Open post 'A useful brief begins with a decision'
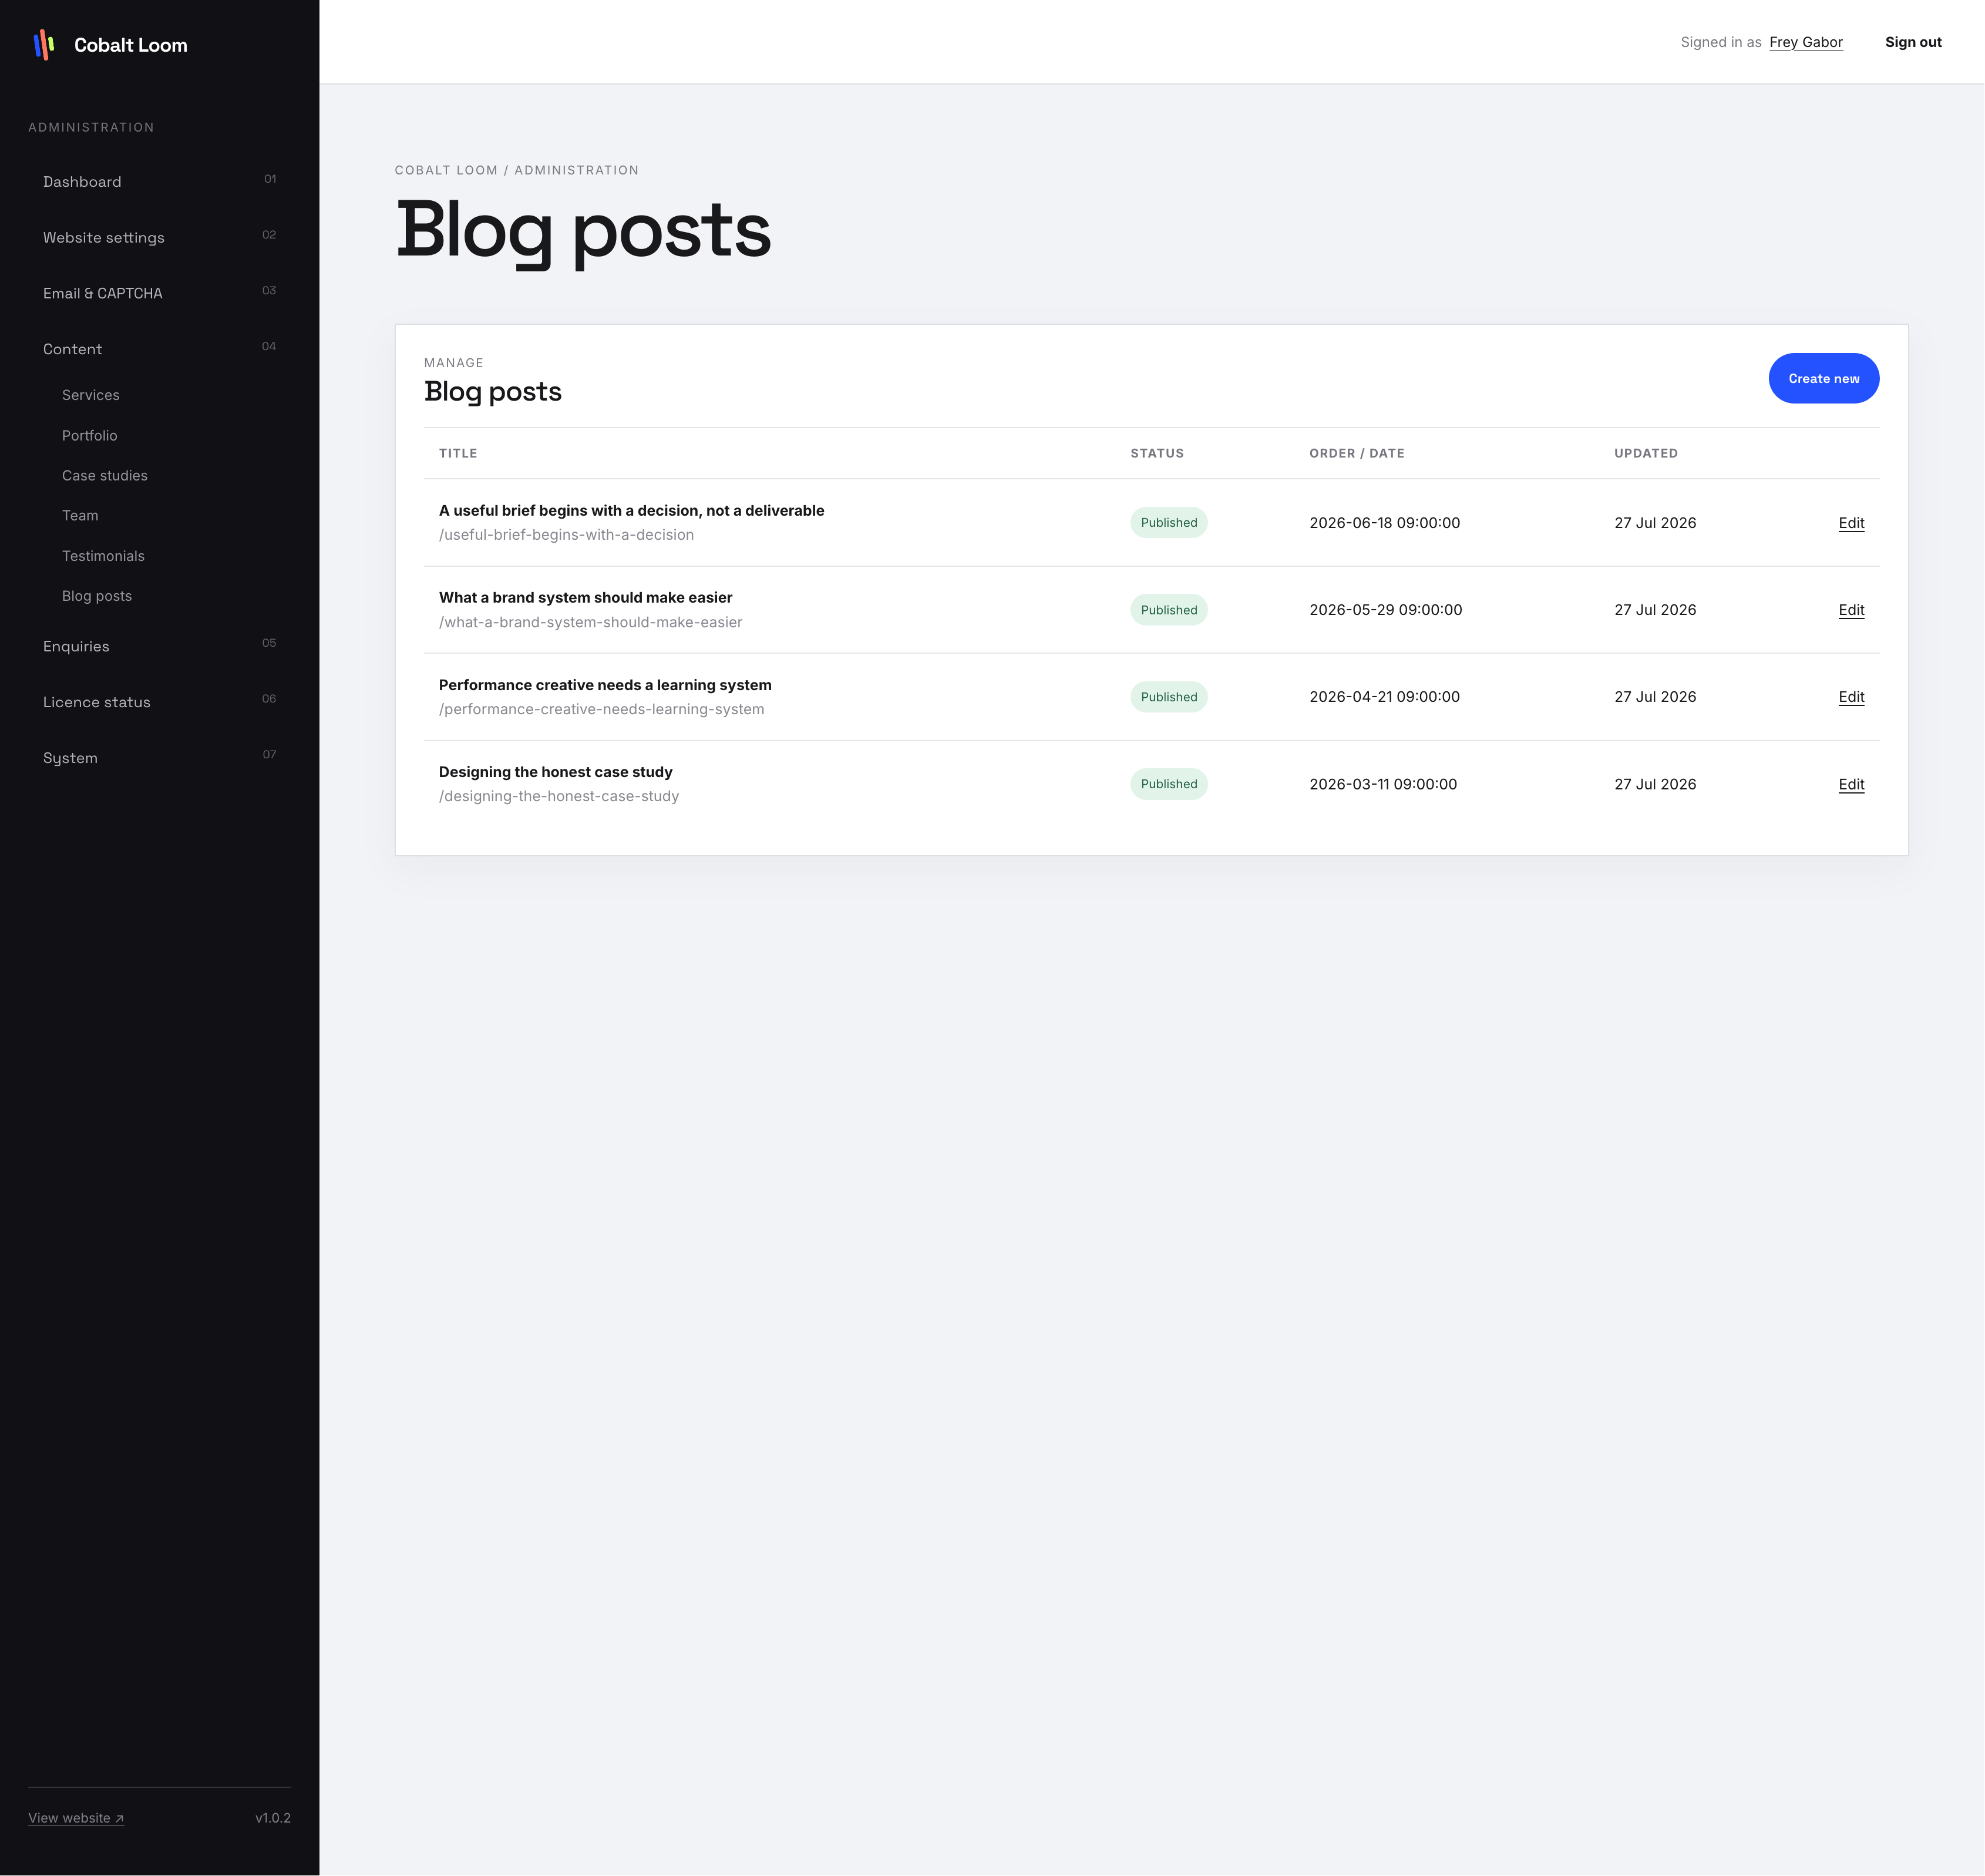Image resolution: width=1985 pixels, height=1876 pixels. click(x=631, y=510)
